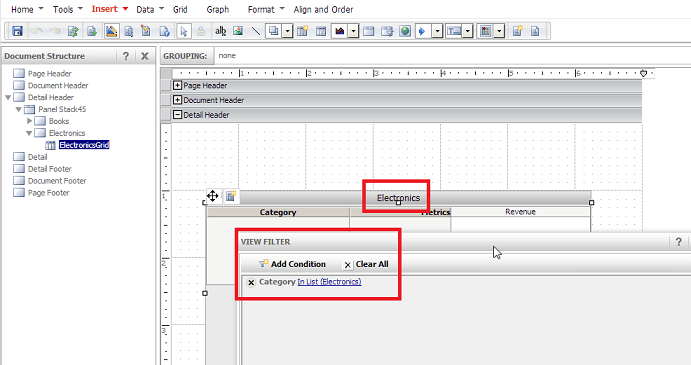Insert a graph with chart icon
The height and width of the screenshot is (365, 691).
(x=339, y=31)
